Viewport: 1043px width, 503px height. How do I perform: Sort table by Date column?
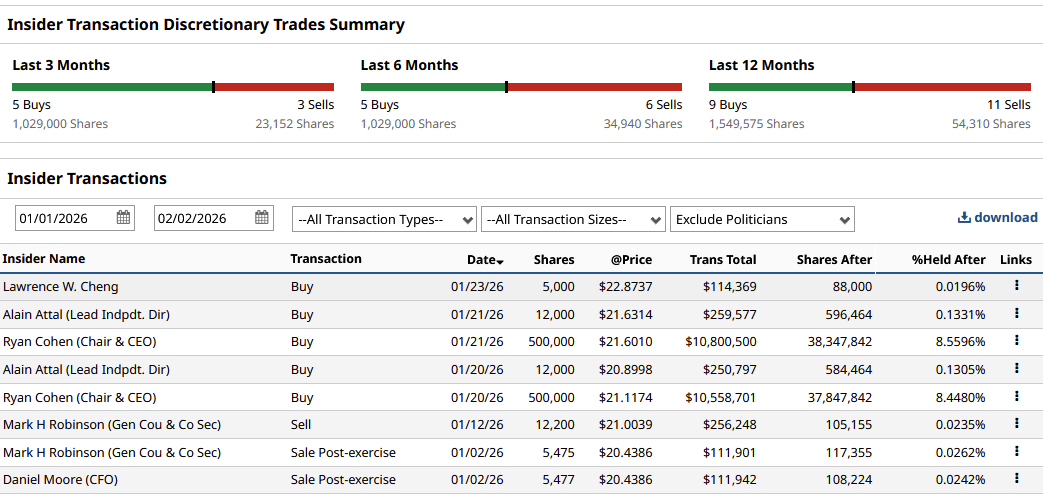click(485, 260)
